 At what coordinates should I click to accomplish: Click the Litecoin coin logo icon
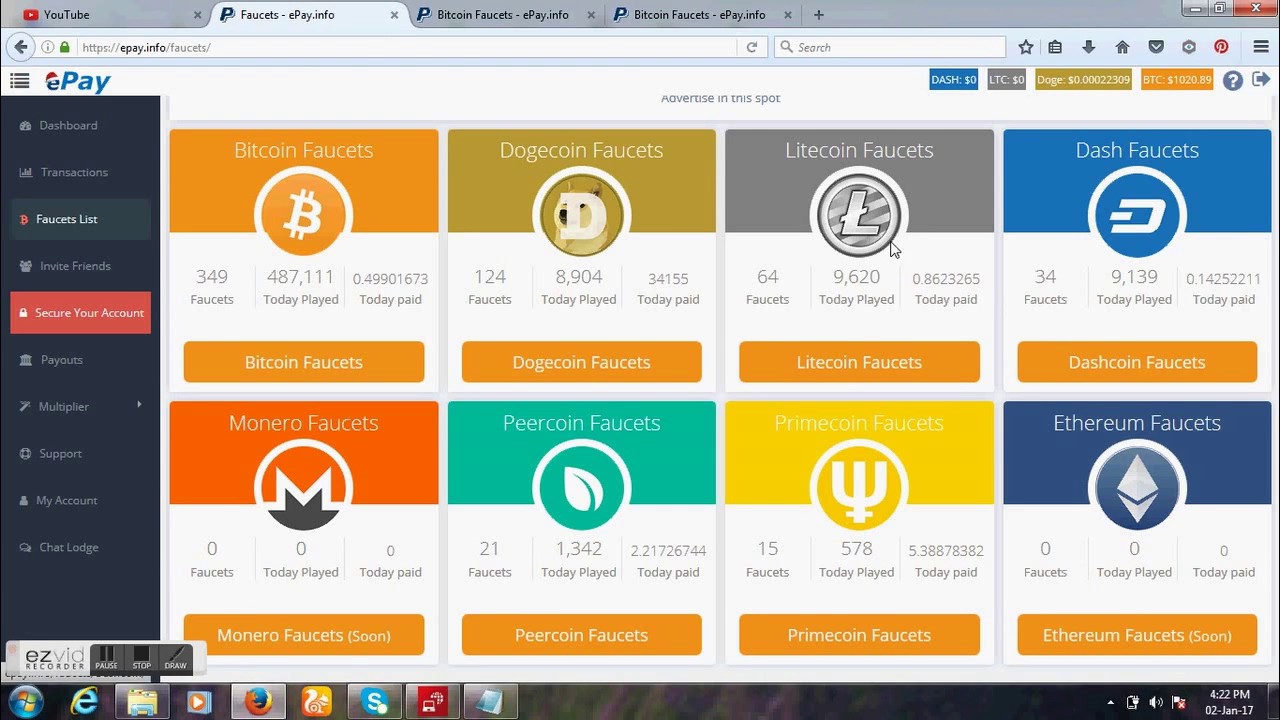[859, 215]
